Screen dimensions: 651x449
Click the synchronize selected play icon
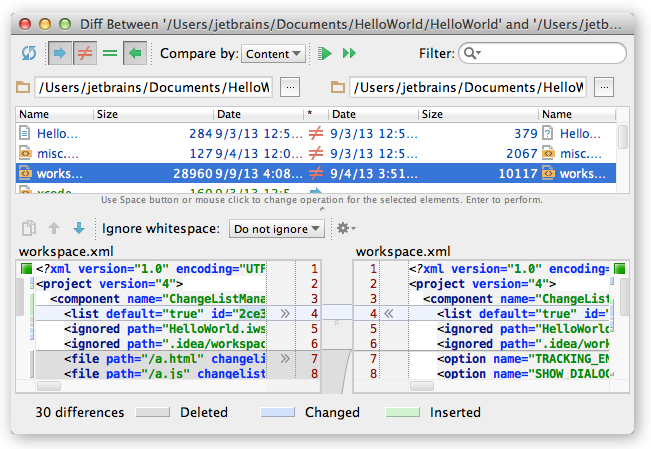325,53
